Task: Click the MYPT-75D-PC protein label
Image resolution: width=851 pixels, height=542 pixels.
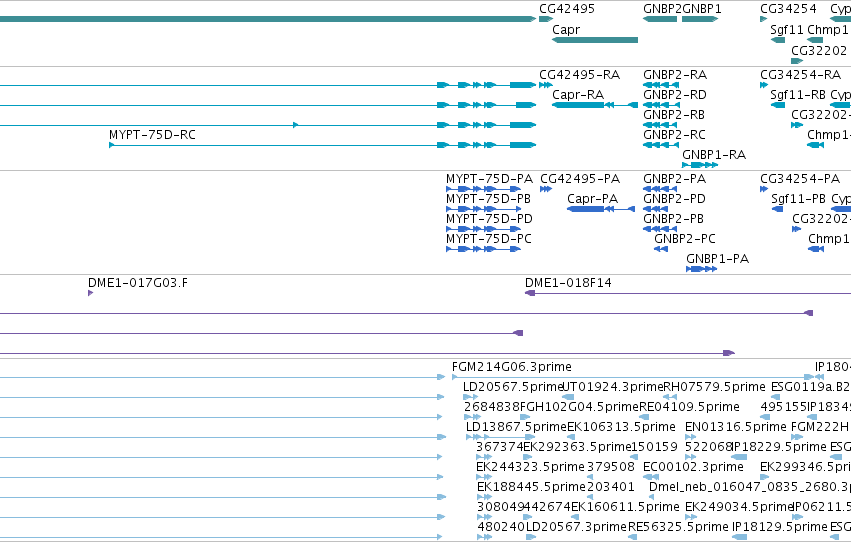Action: (x=489, y=239)
